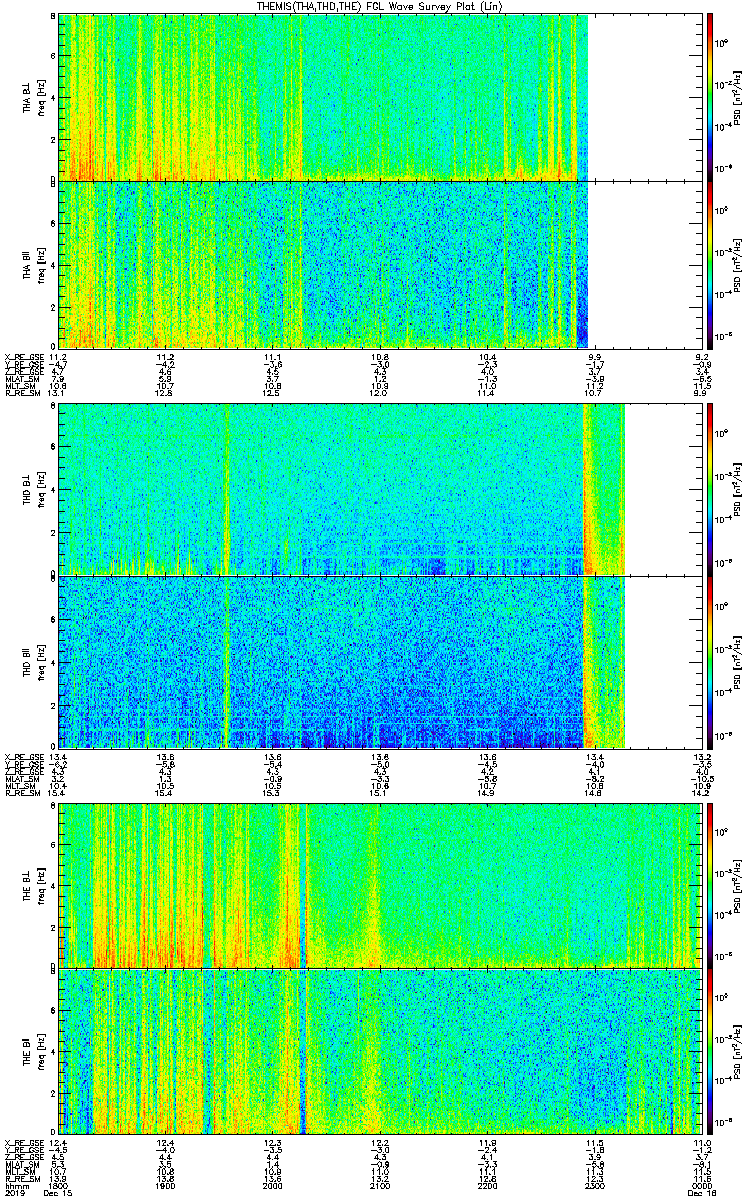Click THD R_RE_SM value 14.2

[x=700, y=794]
